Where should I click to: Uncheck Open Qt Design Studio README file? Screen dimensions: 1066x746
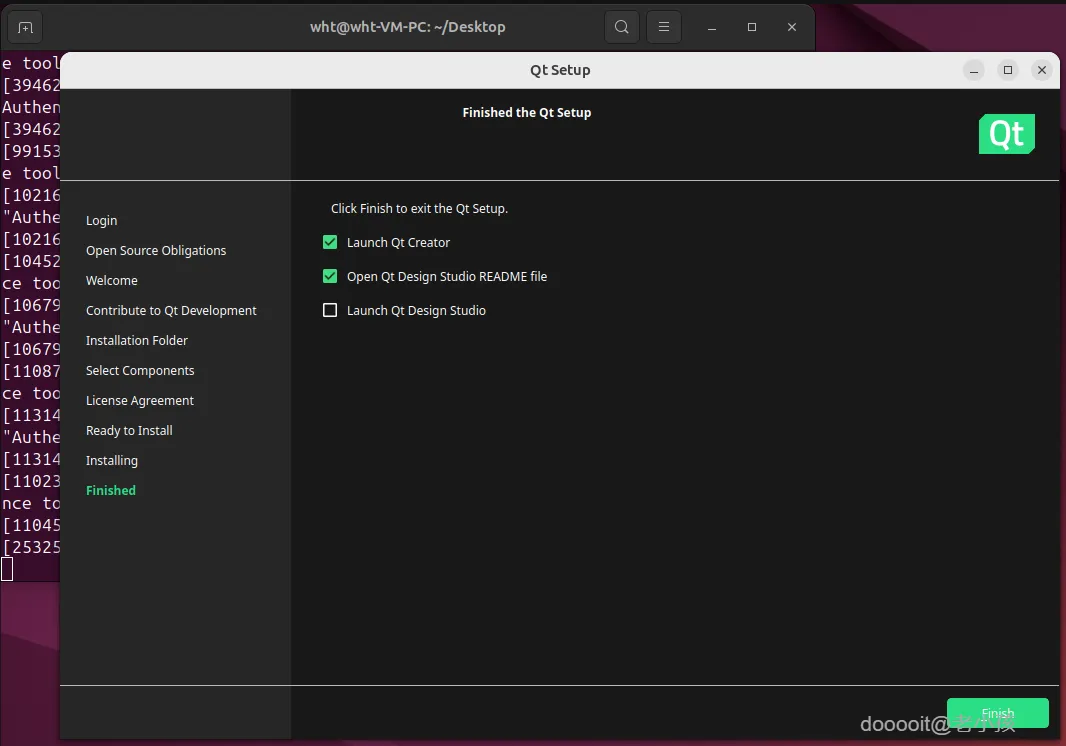[330, 276]
